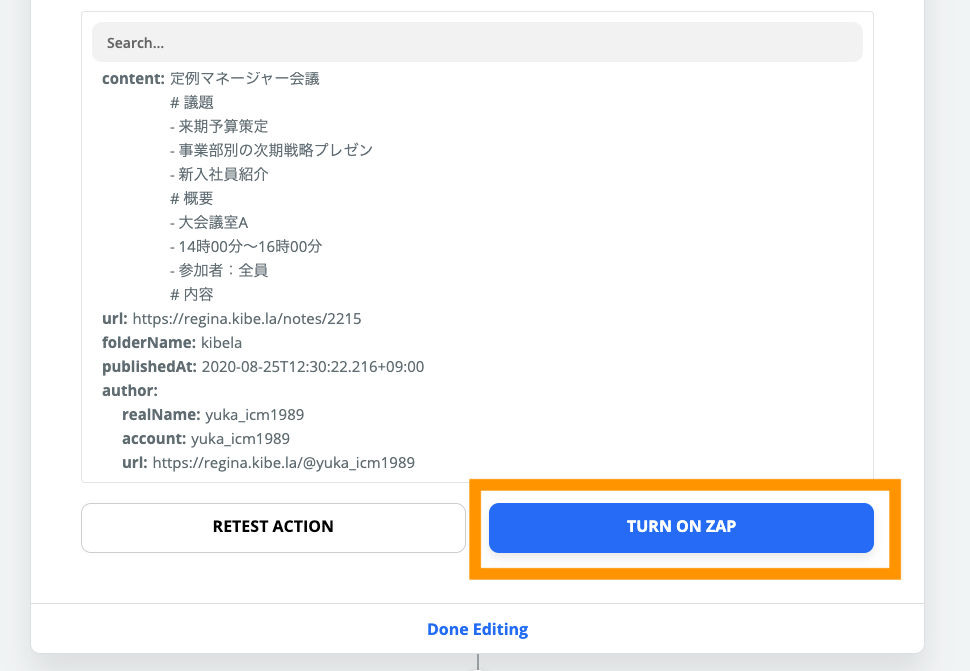This screenshot has width=970, height=671.
Task: Select the 参加者：全員 line
Action: [219, 270]
